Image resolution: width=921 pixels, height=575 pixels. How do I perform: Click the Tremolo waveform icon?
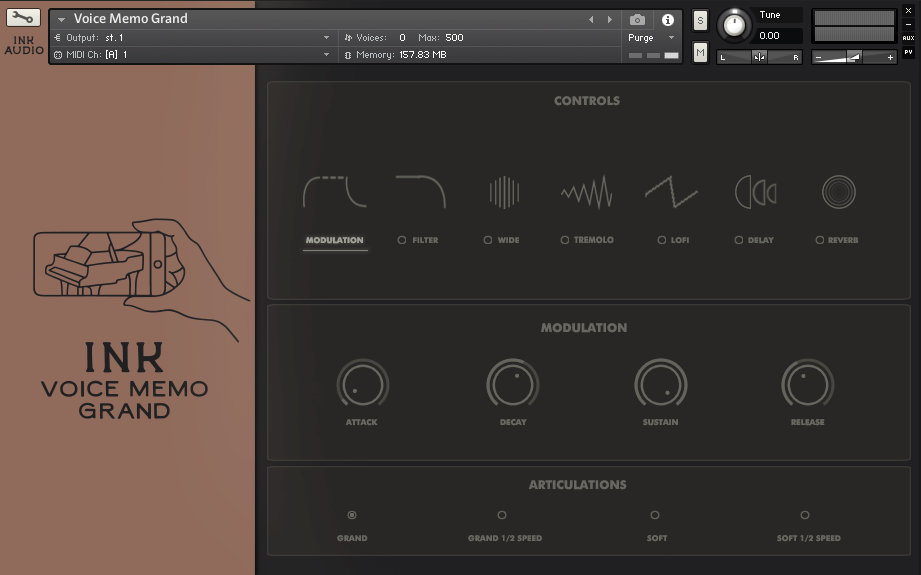[x=586, y=191]
